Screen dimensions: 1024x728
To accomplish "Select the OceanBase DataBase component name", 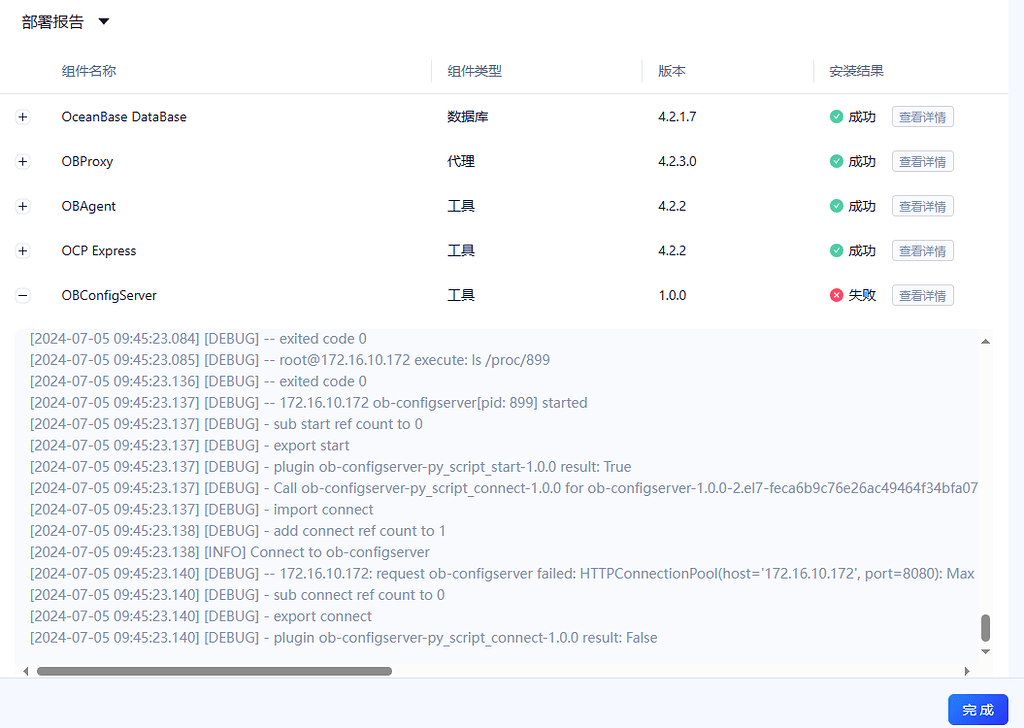I will click(x=124, y=117).
